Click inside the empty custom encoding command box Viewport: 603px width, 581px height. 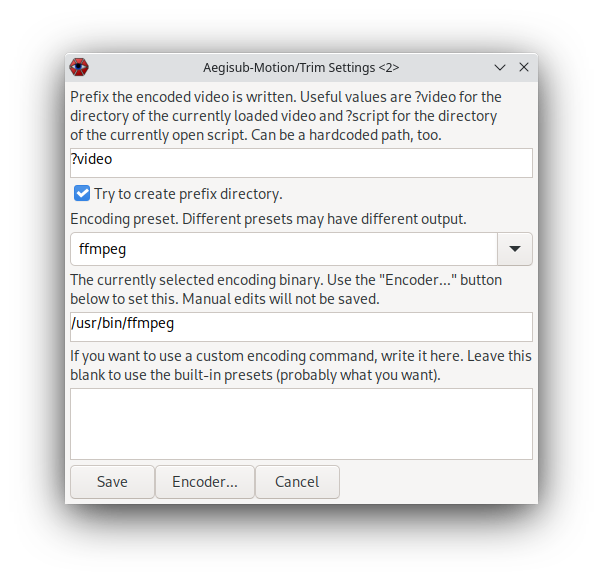click(x=301, y=424)
